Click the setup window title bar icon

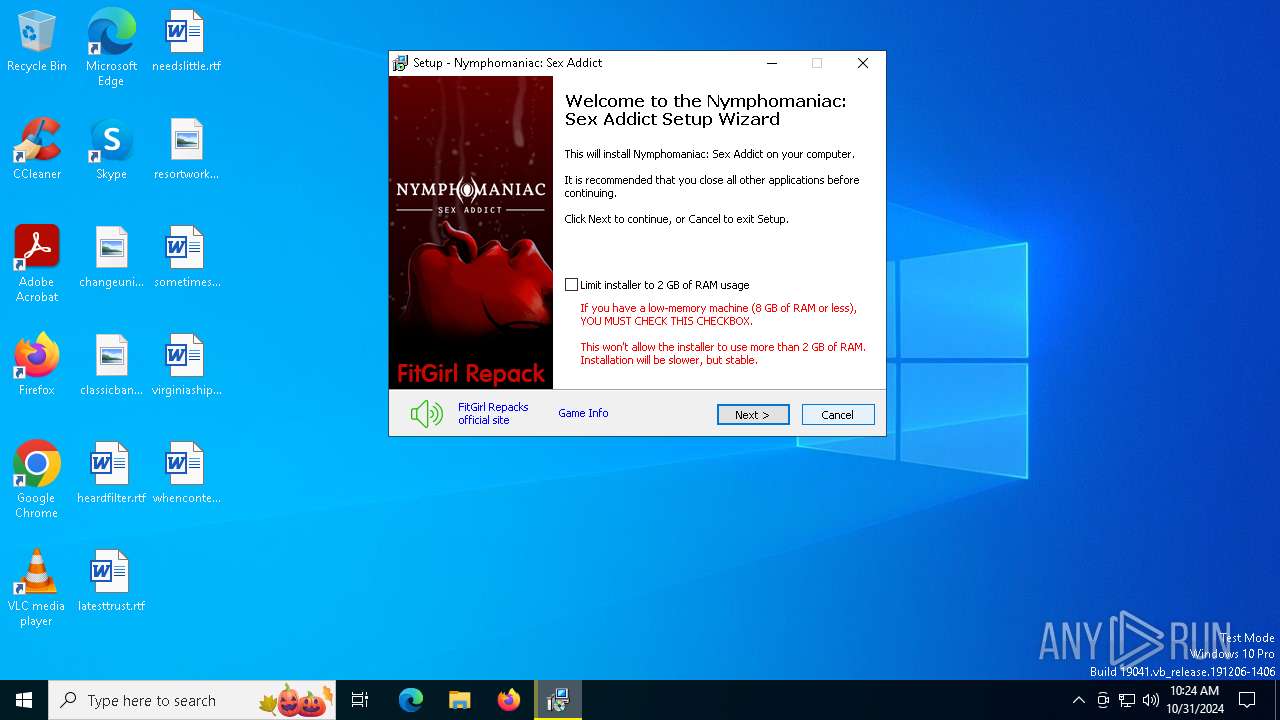tap(401, 63)
